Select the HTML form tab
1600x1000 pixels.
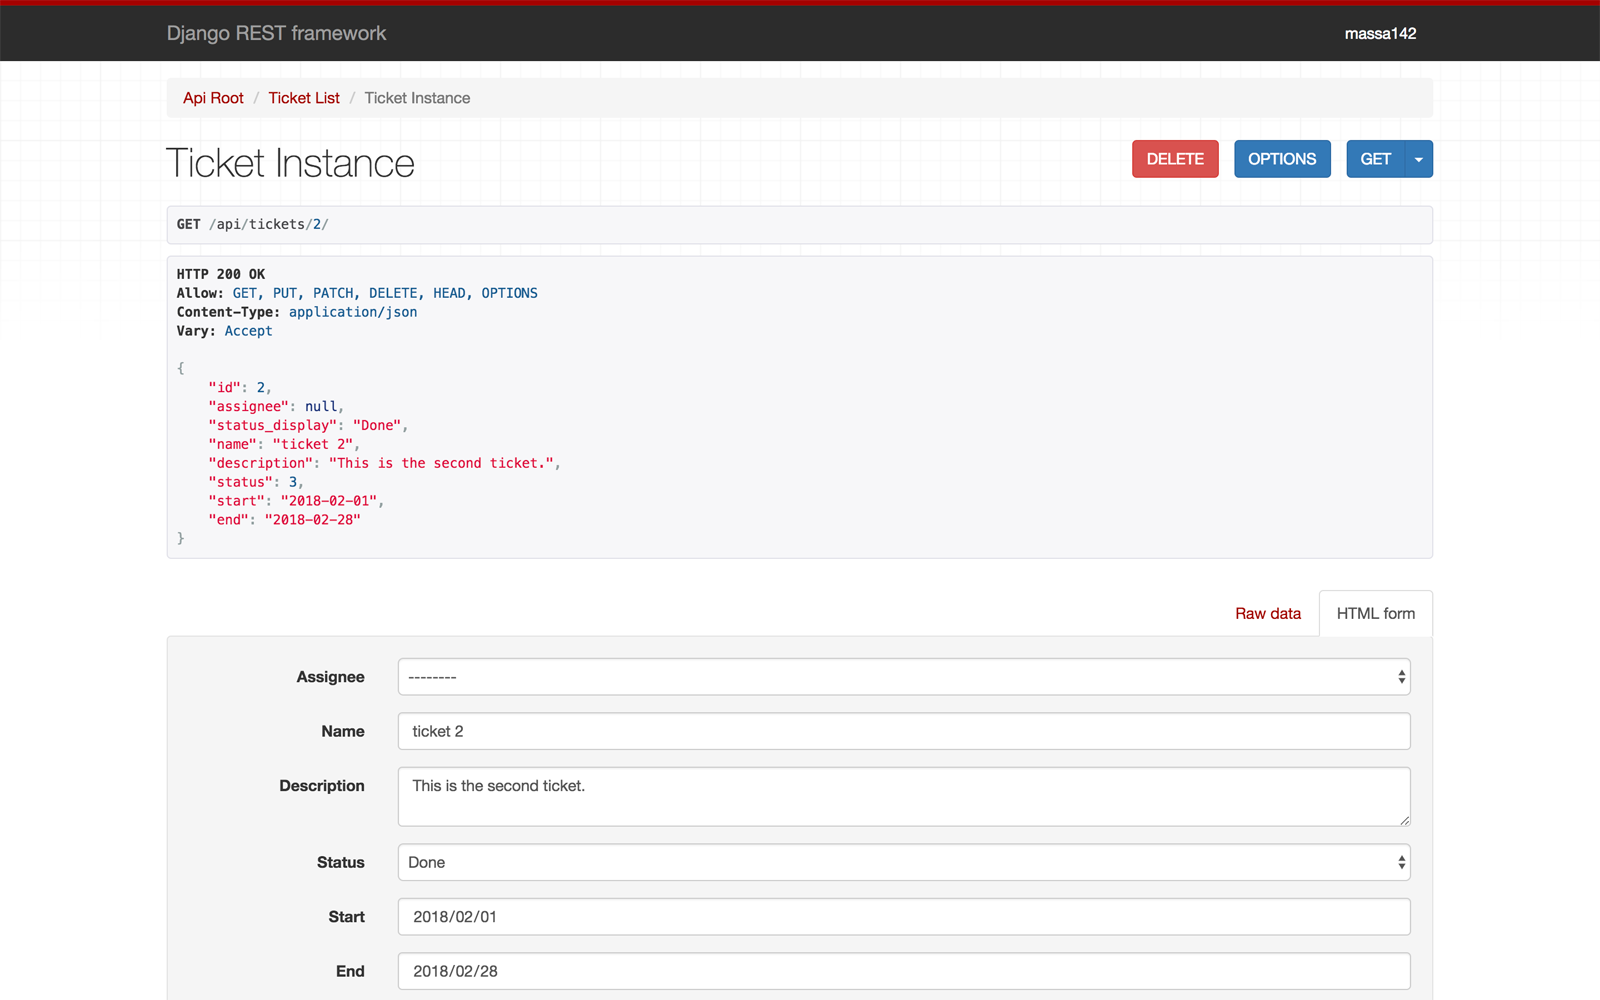1376,613
